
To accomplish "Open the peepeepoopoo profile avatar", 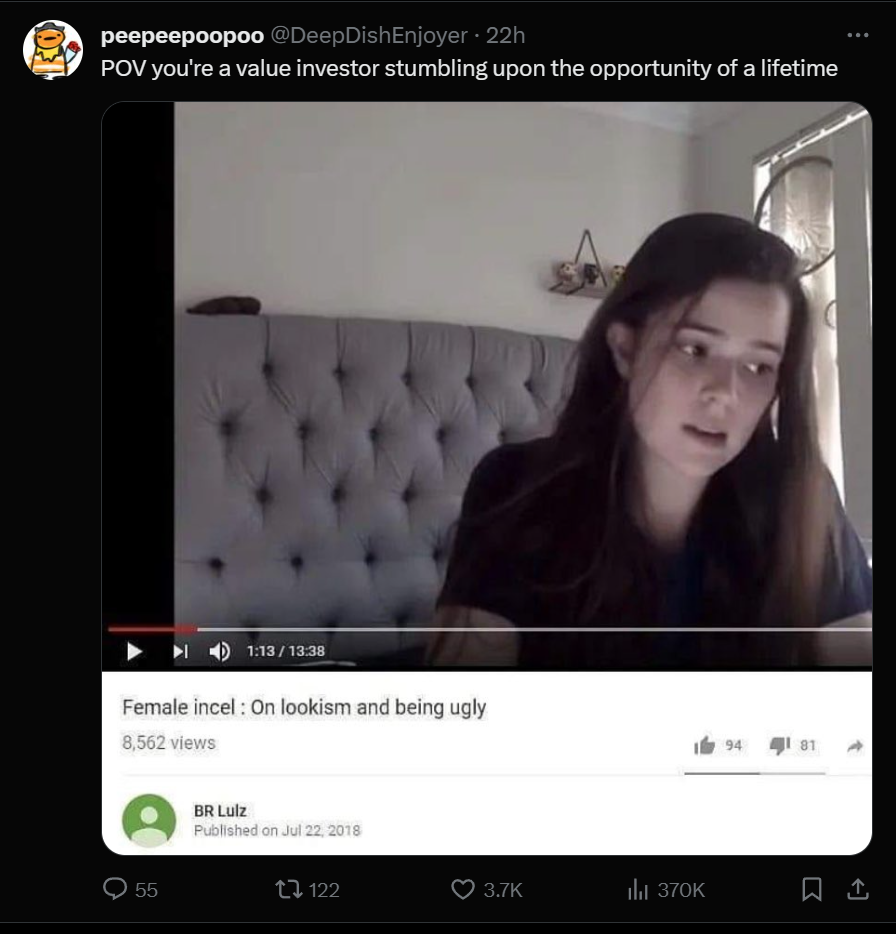I will click(x=53, y=50).
